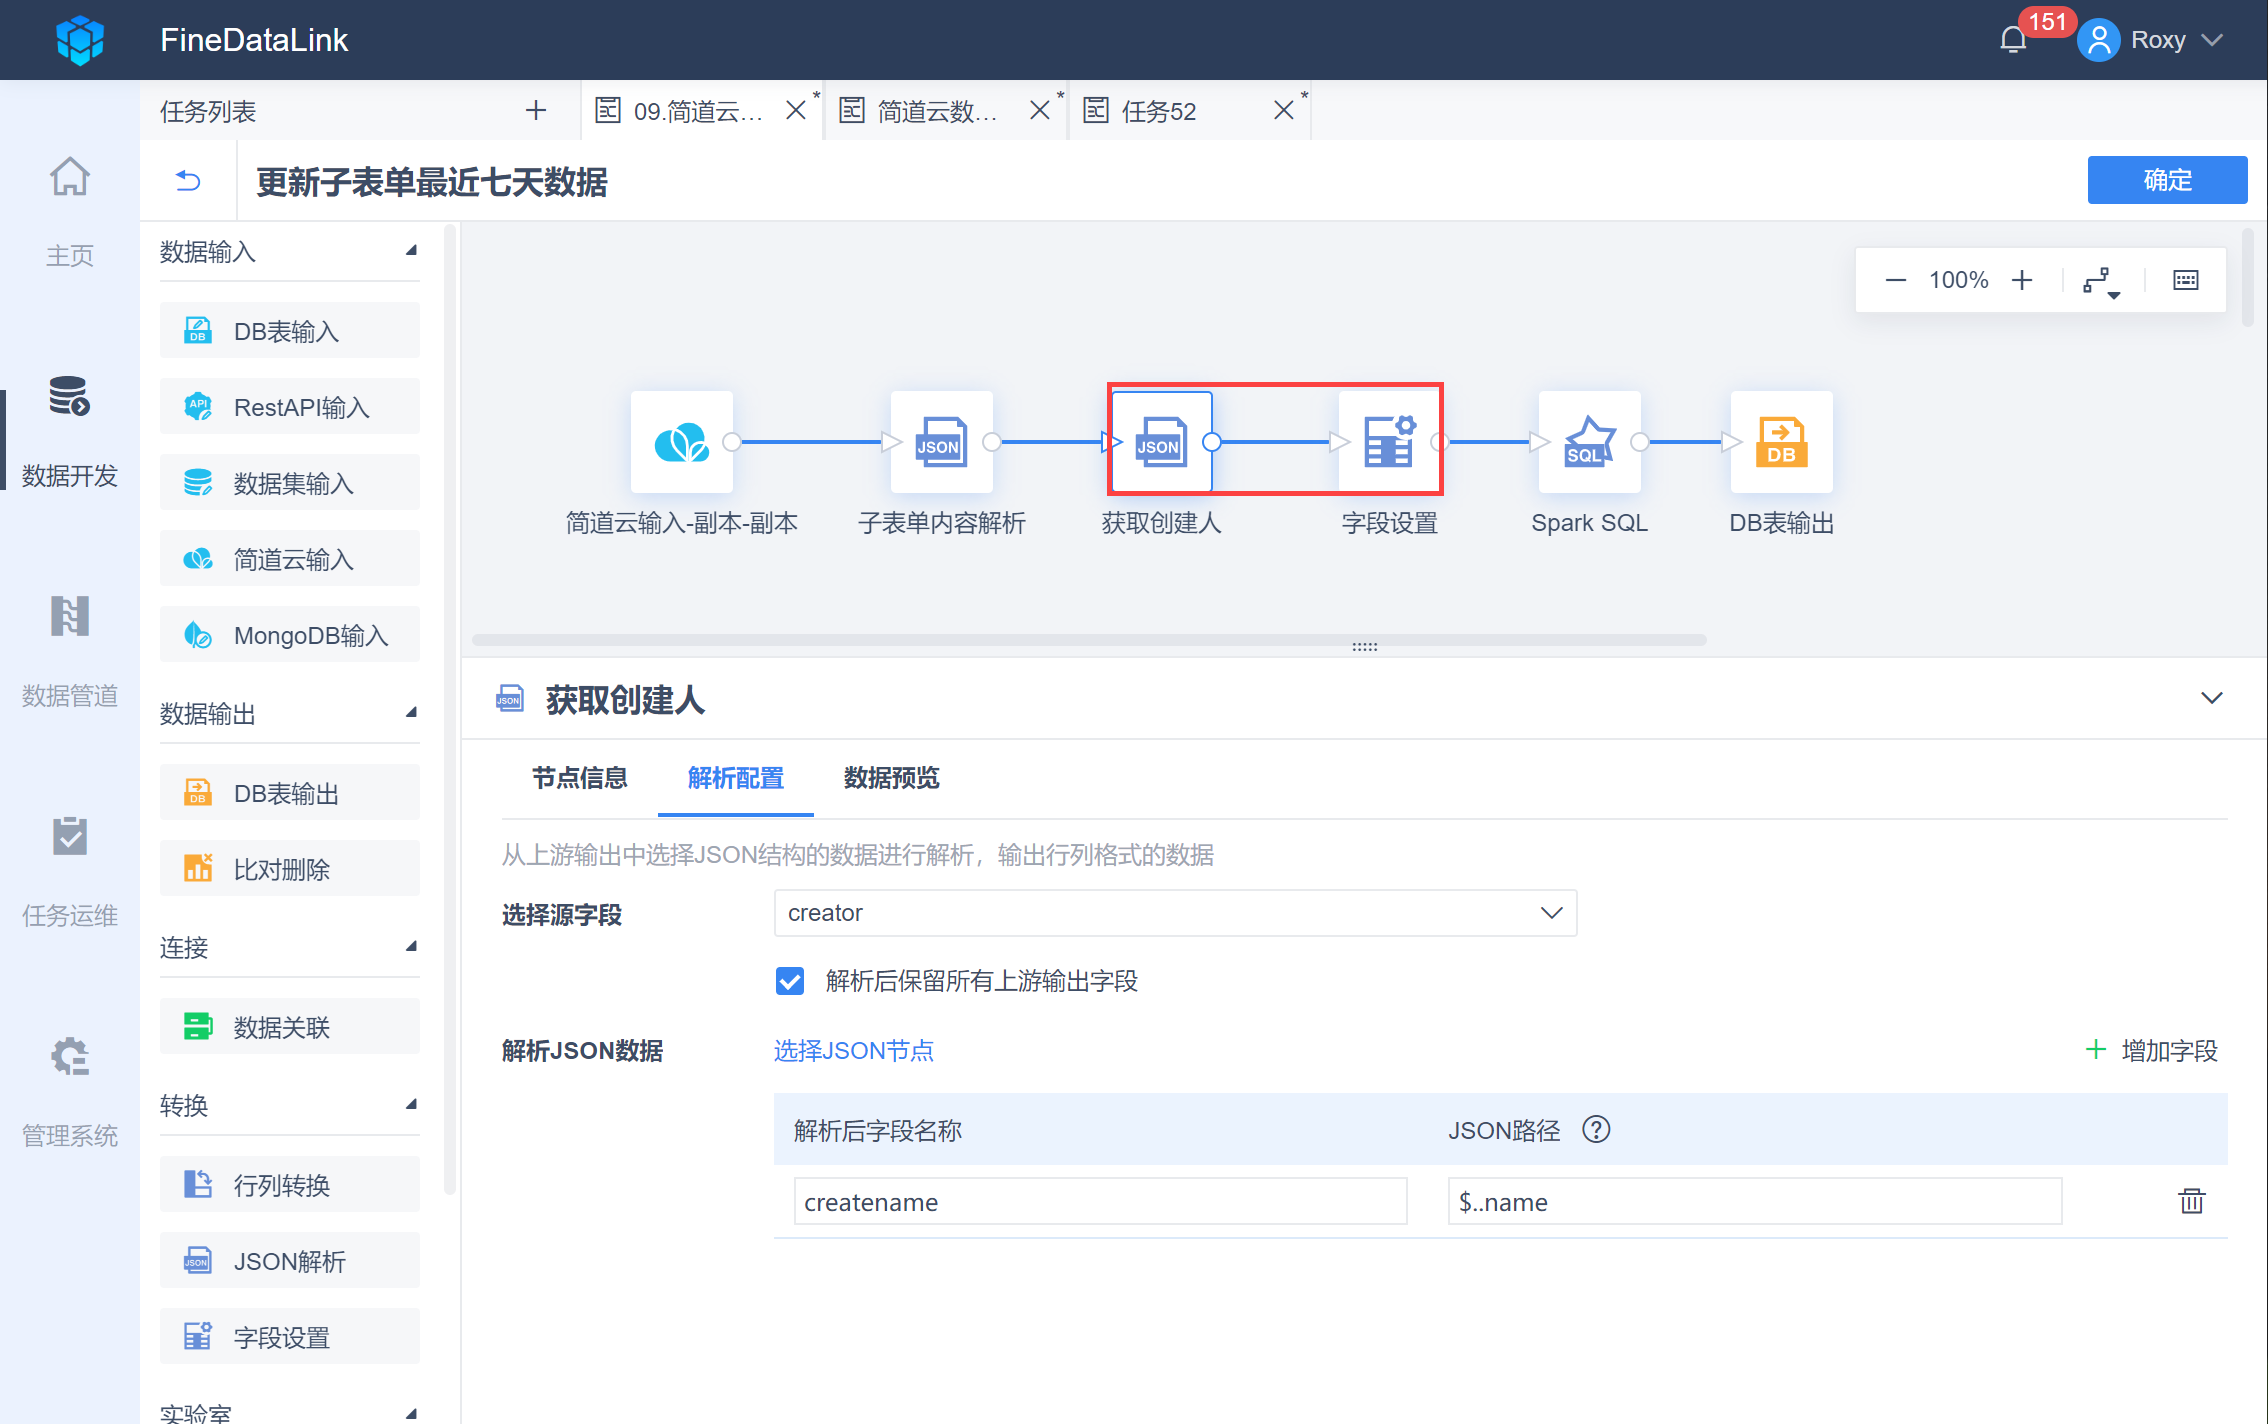Click the left palette vertical scrollbar

coord(450,708)
